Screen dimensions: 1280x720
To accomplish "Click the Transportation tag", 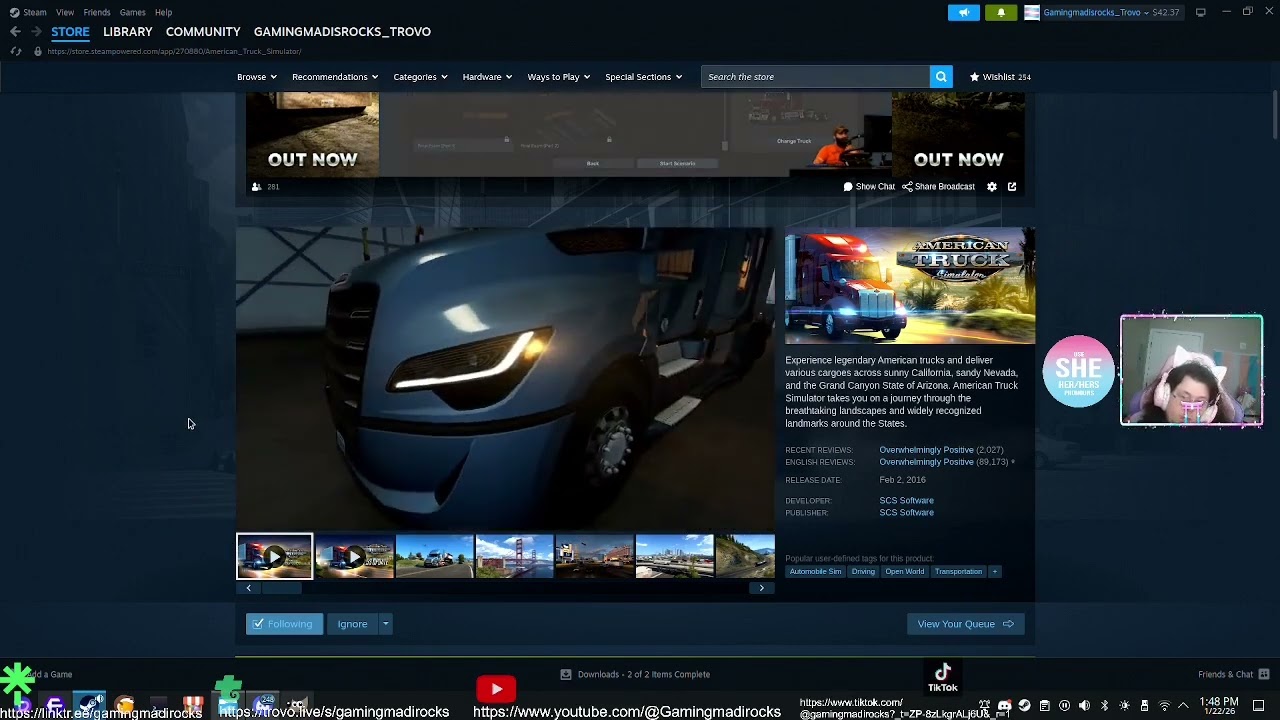I will pos(958,572).
